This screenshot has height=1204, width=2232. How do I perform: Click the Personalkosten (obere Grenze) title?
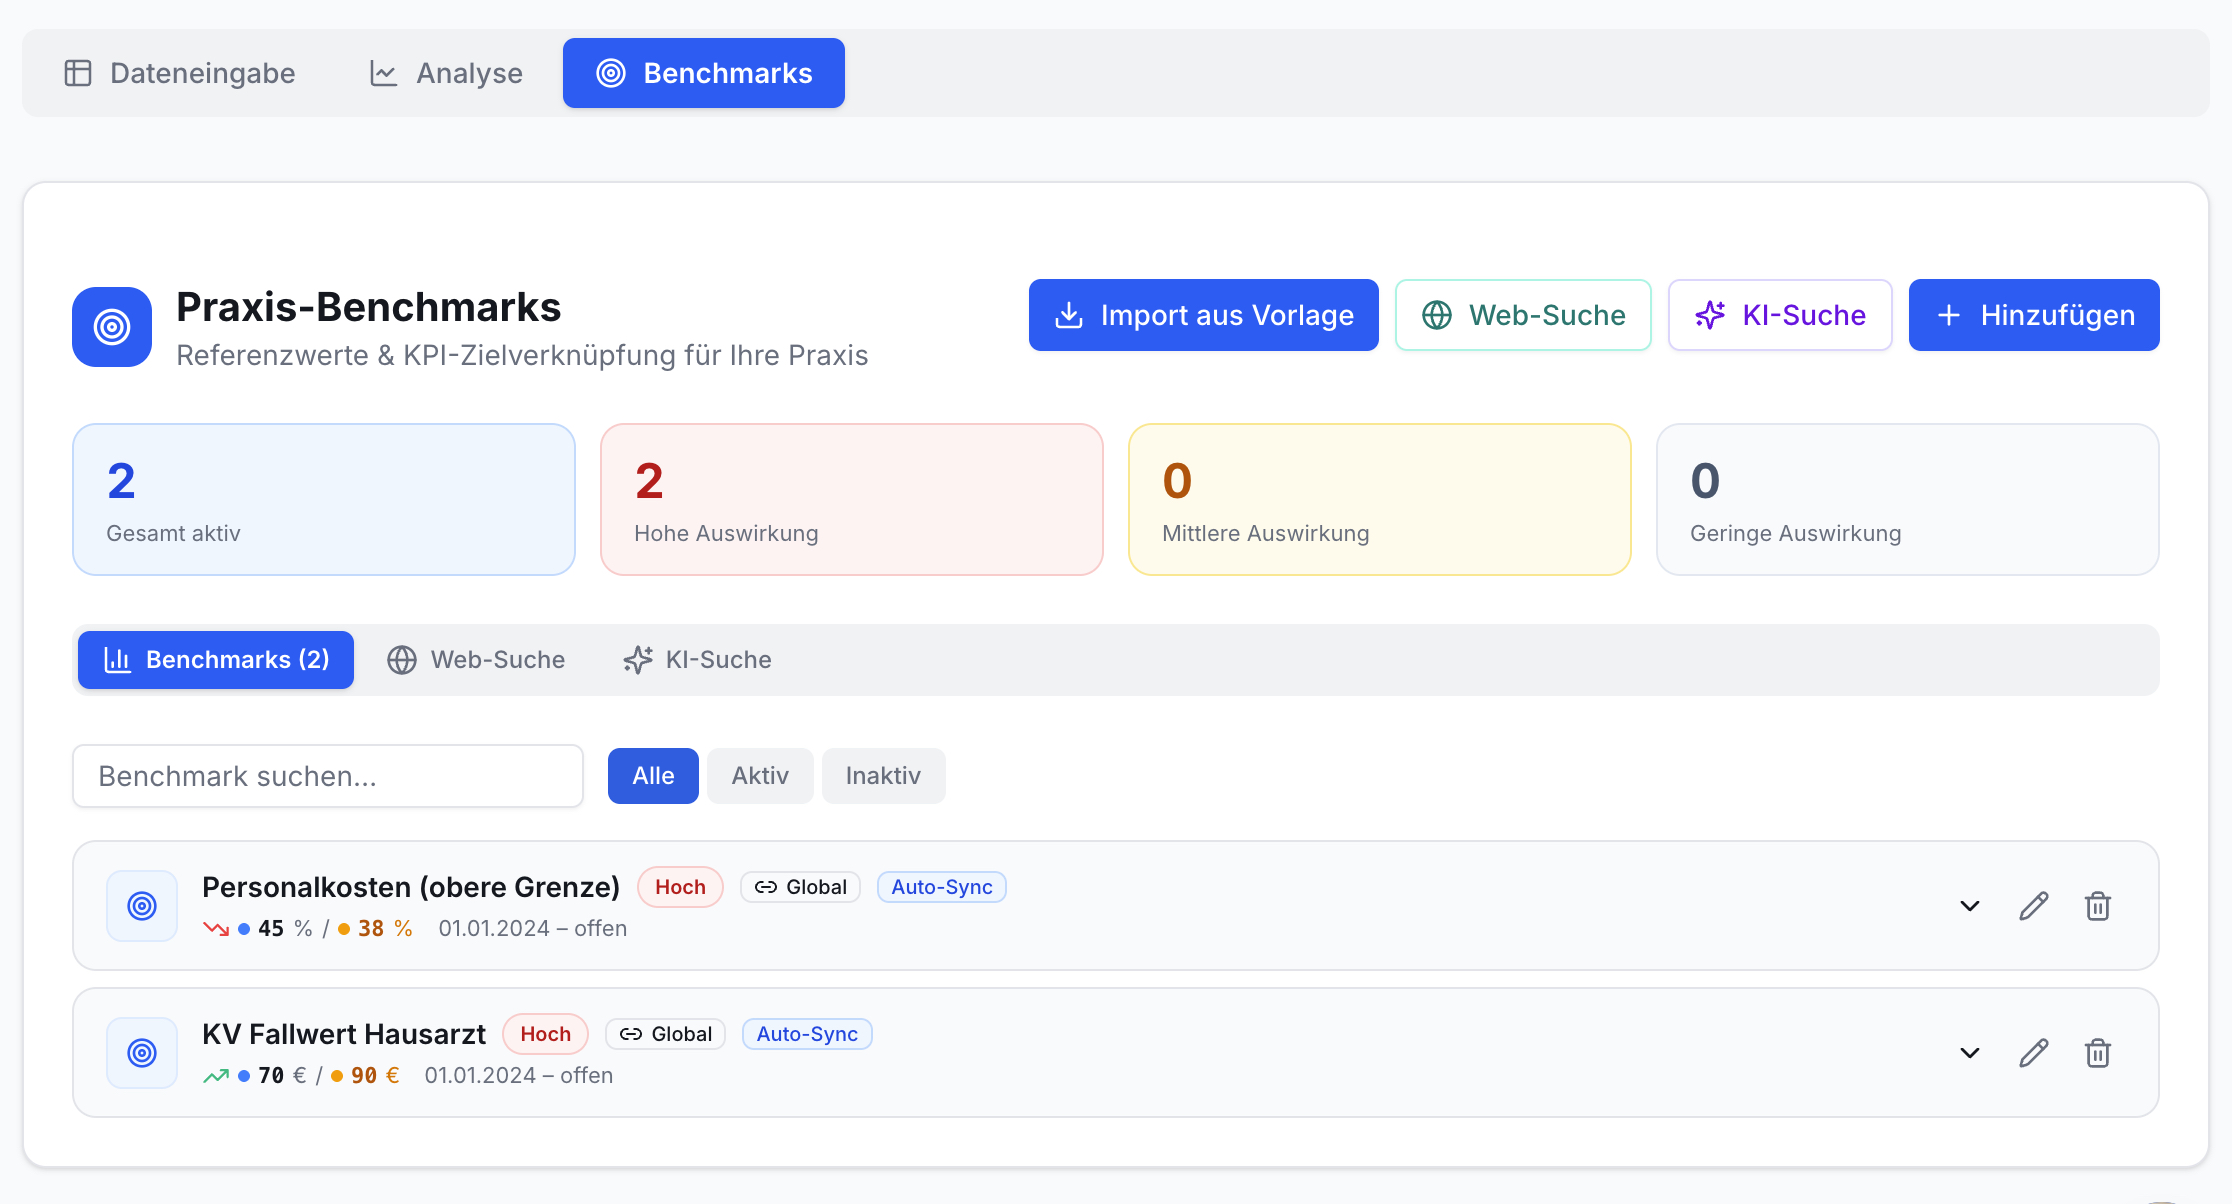[411, 887]
